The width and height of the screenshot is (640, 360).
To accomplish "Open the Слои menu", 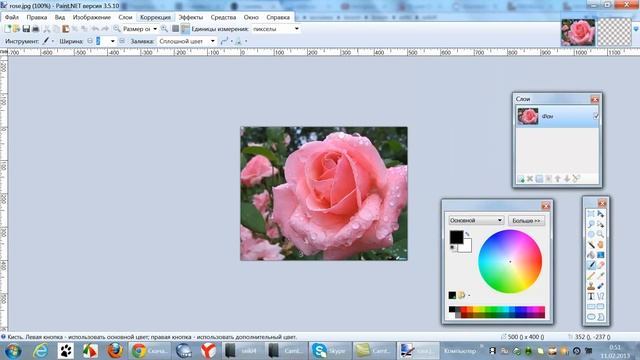I will click(125, 17).
